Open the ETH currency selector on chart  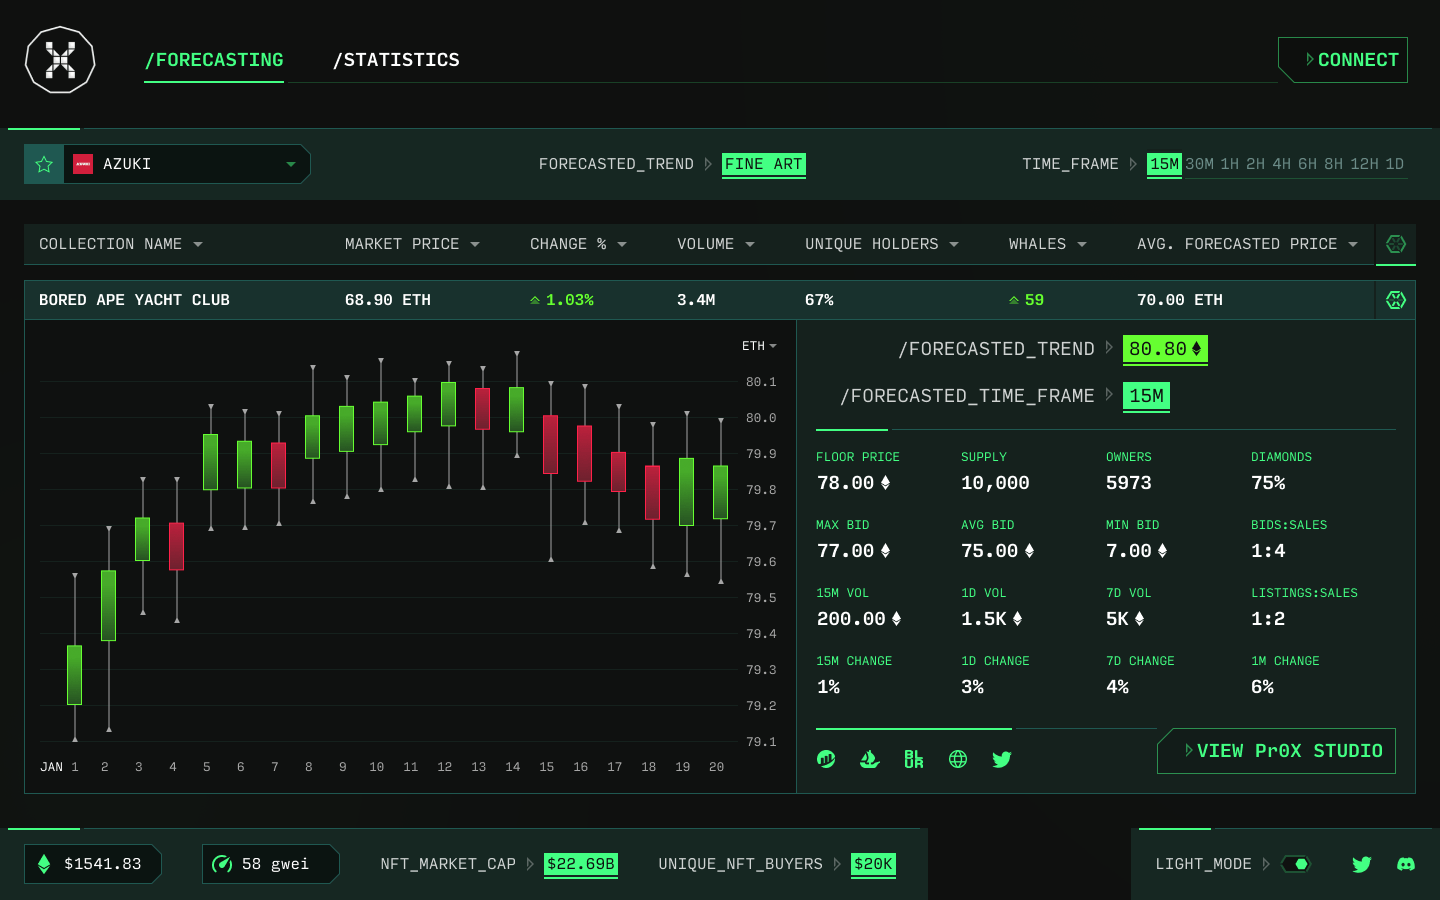pos(759,345)
